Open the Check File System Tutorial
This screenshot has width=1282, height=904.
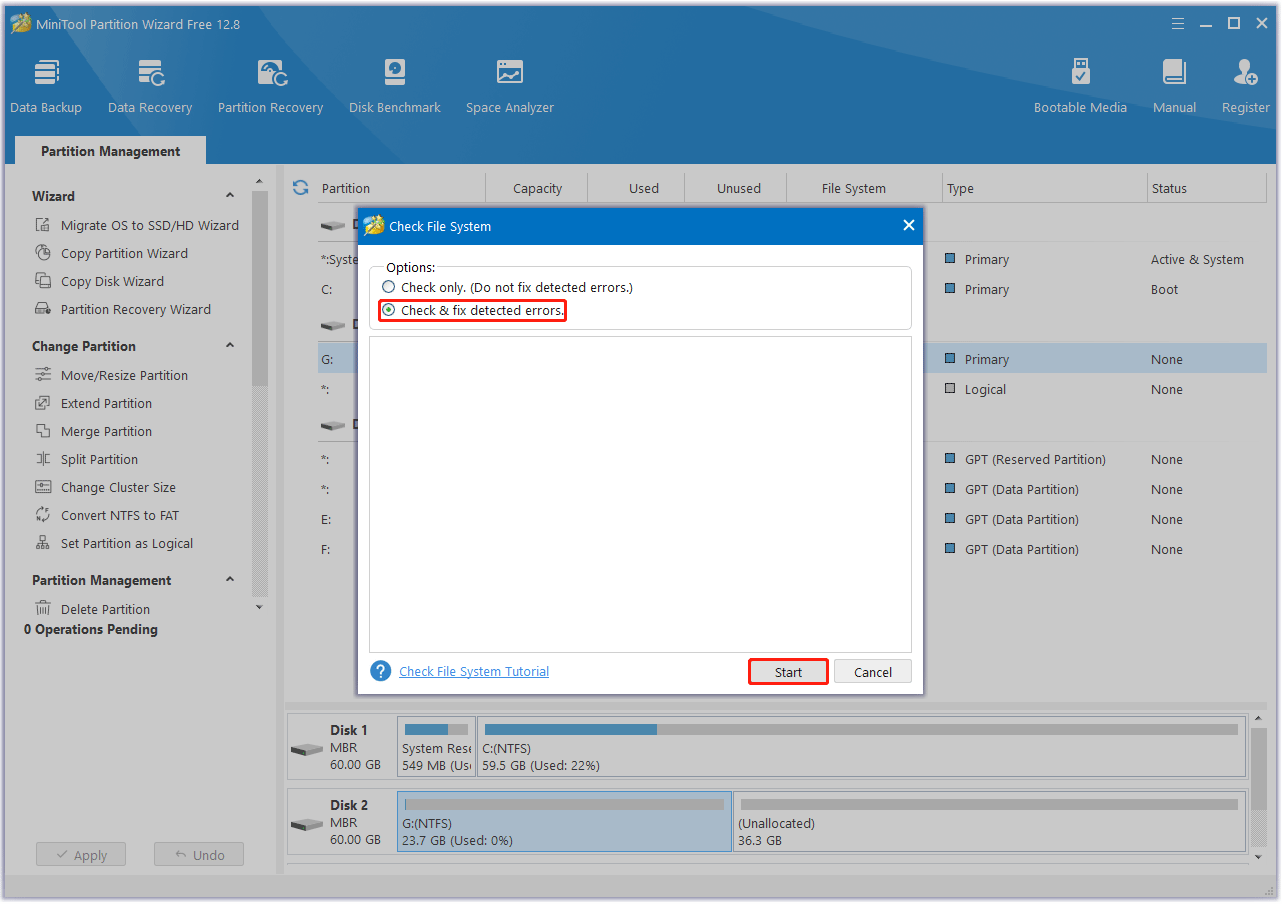click(x=473, y=671)
